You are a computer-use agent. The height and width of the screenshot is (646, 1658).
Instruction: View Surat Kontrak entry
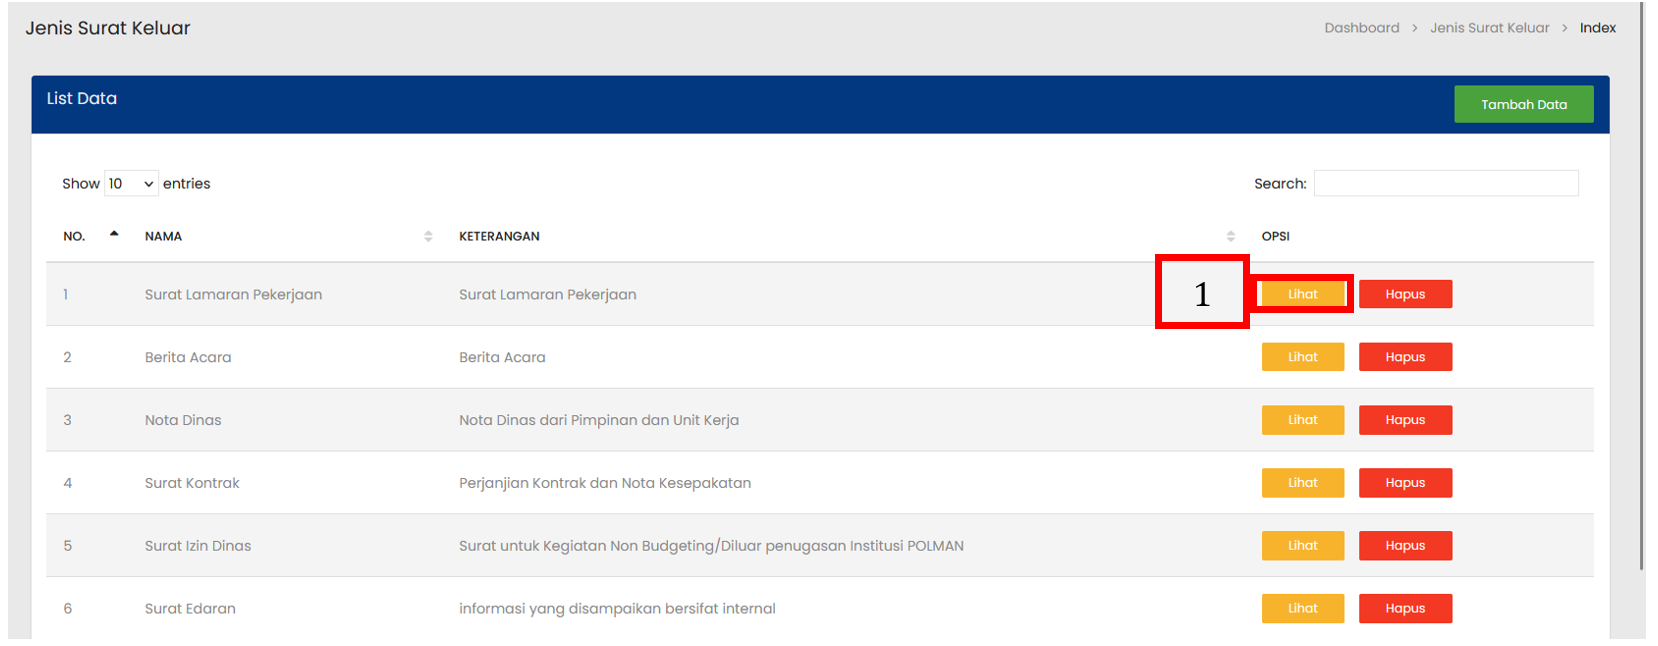(1302, 483)
